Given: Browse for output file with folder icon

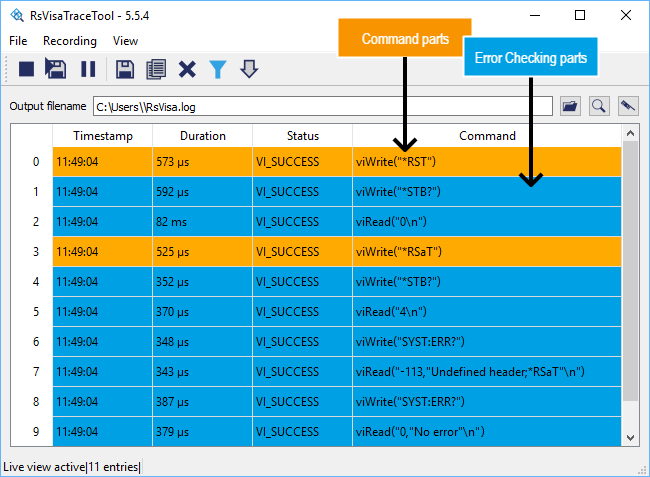Looking at the screenshot, I should [x=570, y=107].
